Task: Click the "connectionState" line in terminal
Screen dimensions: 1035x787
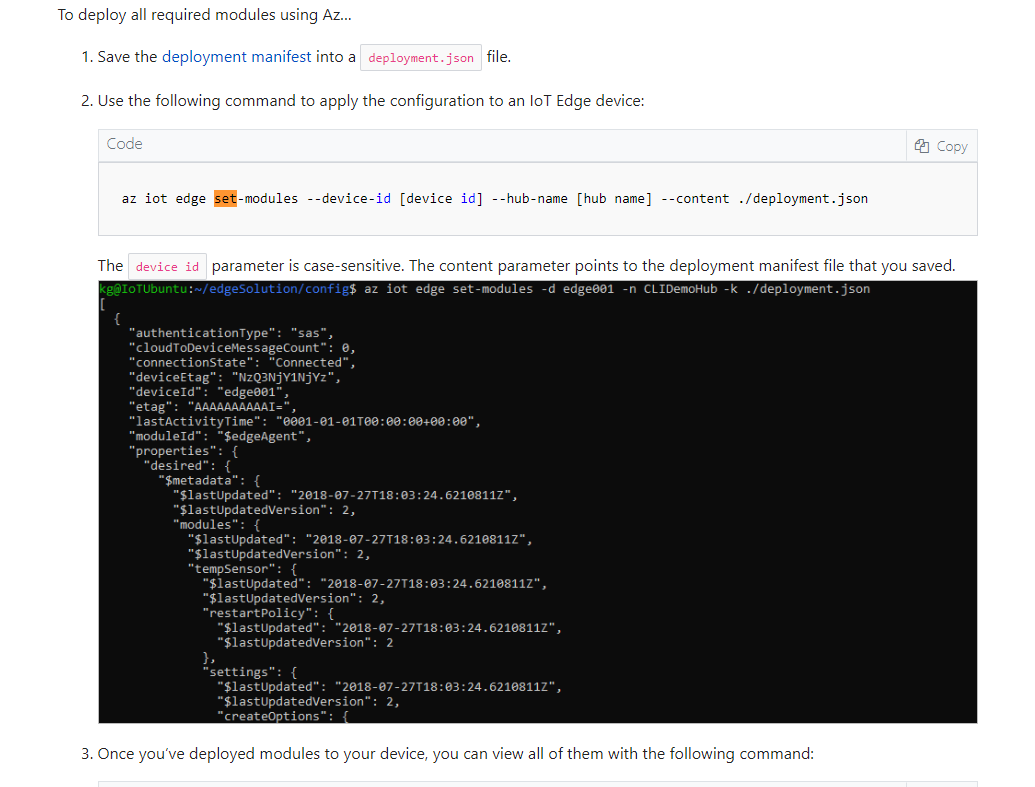Action: point(242,362)
